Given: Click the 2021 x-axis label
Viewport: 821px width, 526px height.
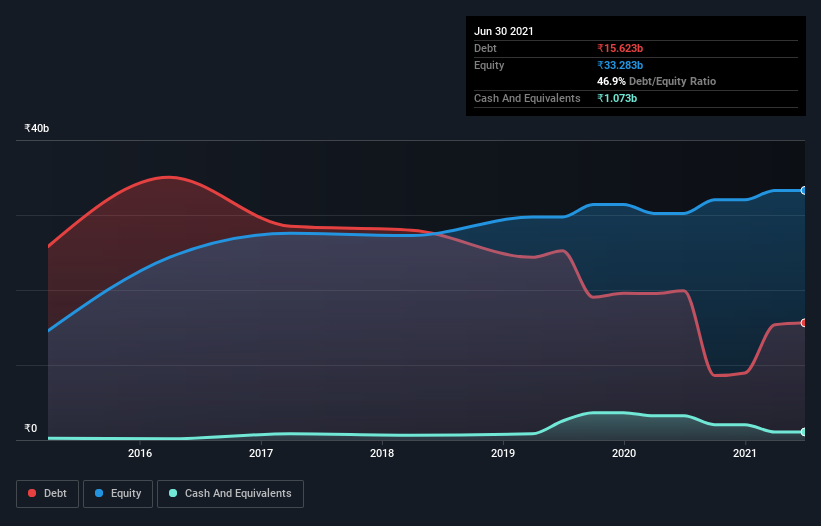Looking at the screenshot, I should tap(745, 453).
